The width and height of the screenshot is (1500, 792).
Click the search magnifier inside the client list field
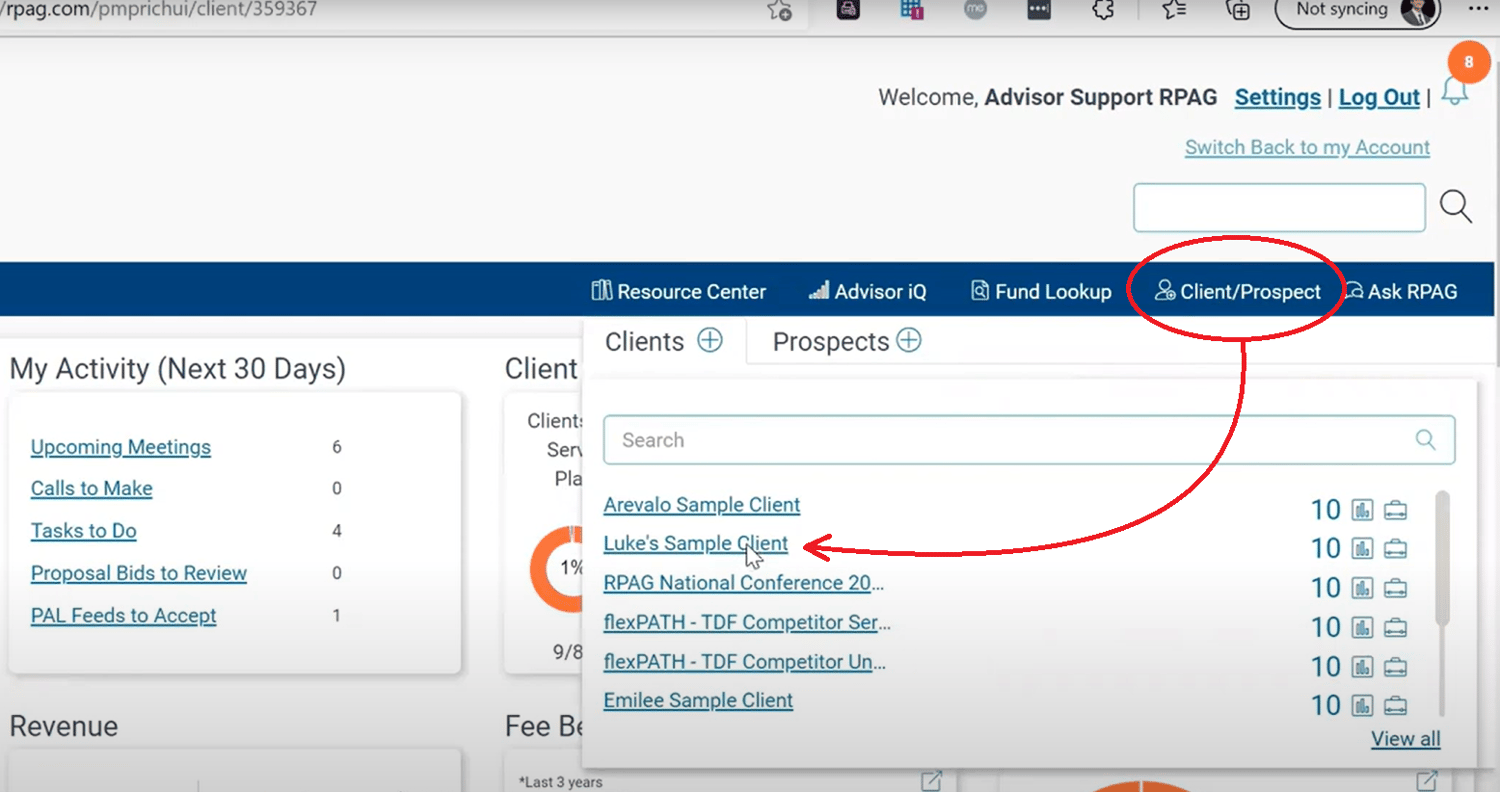click(1424, 439)
